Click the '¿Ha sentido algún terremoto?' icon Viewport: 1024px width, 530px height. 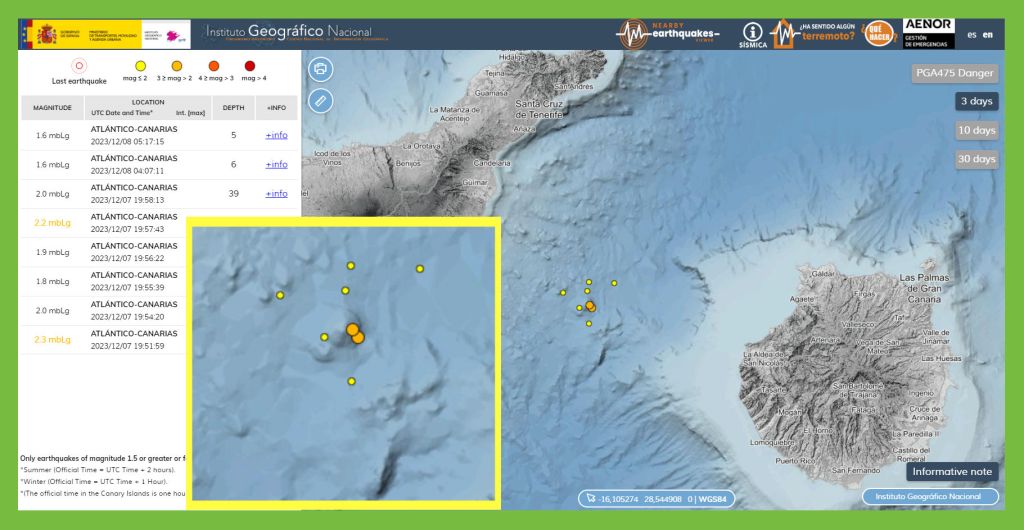click(x=814, y=34)
